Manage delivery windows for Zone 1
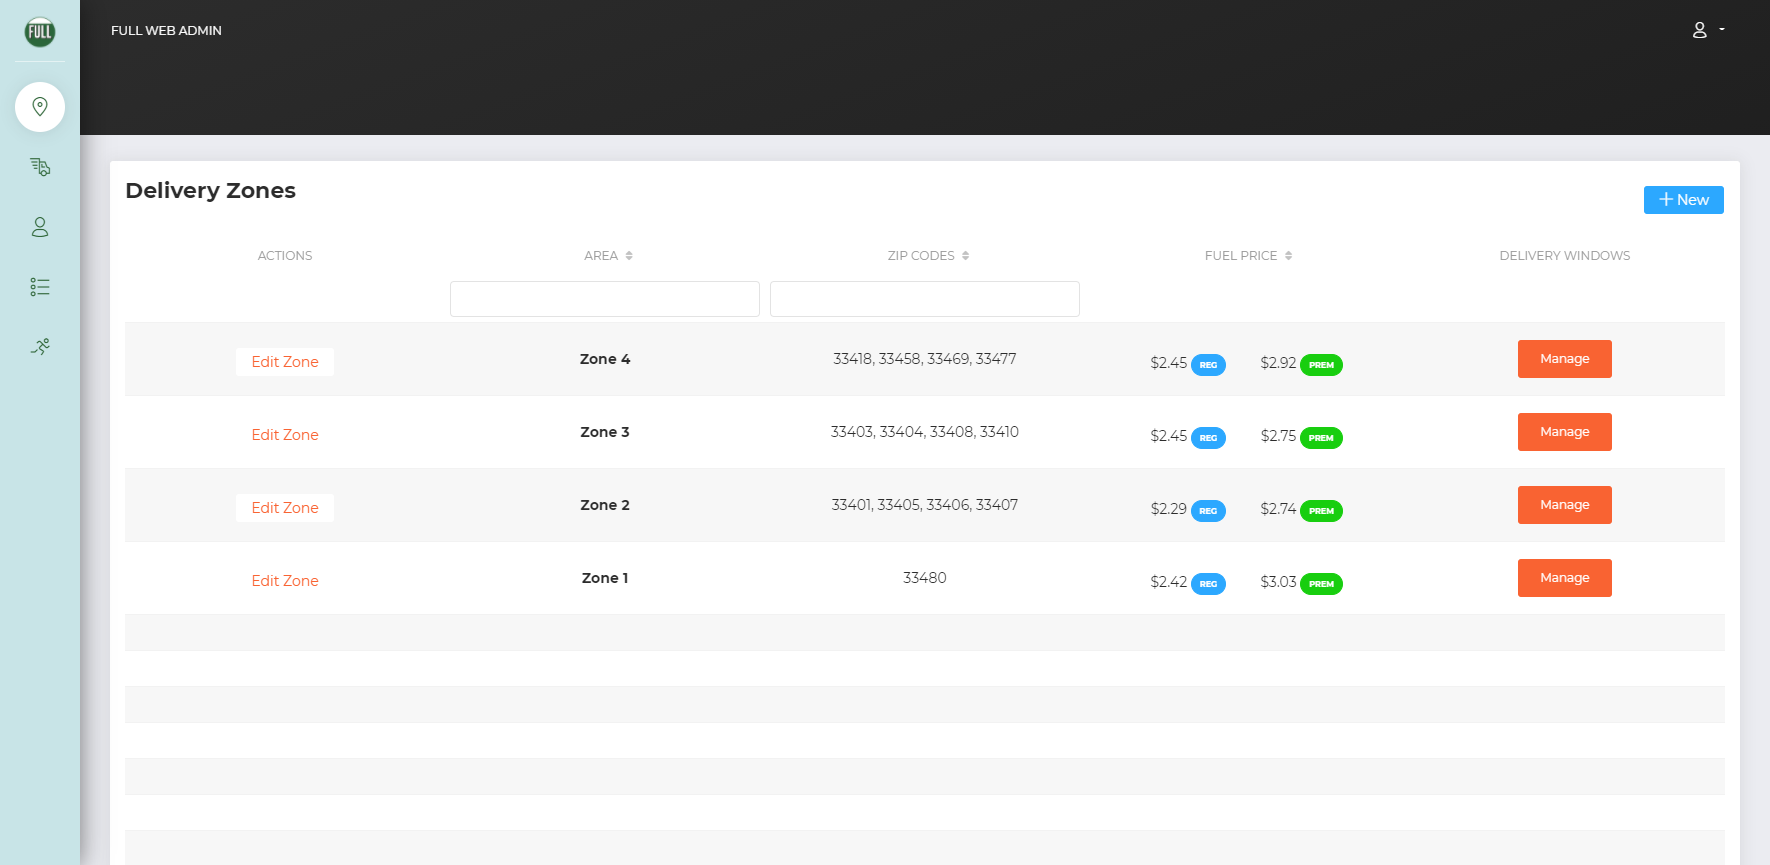 pyautogui.click(x=1564, y=578)
